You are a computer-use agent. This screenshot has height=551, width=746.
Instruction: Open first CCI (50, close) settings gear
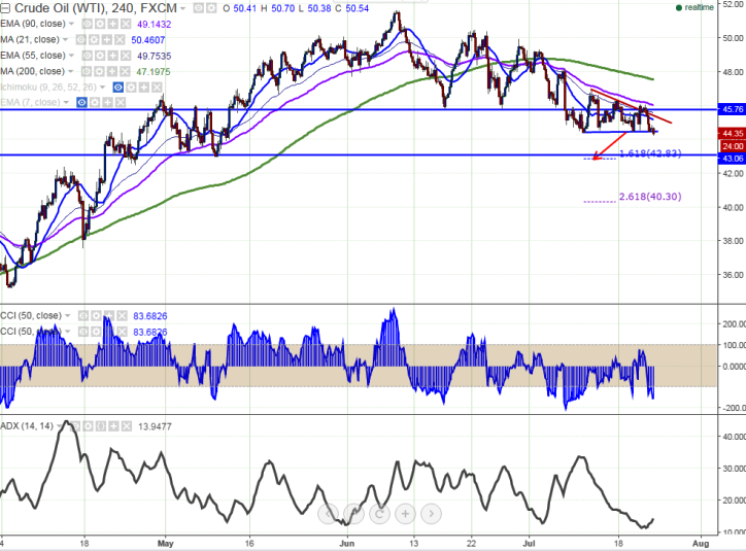(x=96, y=316)
